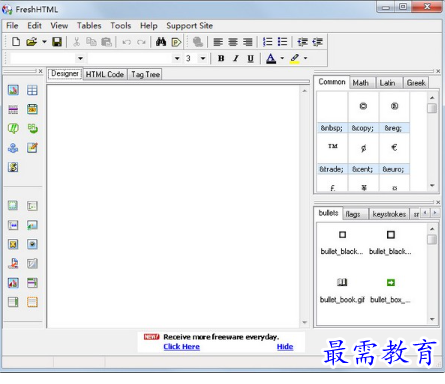Insert a bulleted list

pyautogui.click(x=282, y=42)
